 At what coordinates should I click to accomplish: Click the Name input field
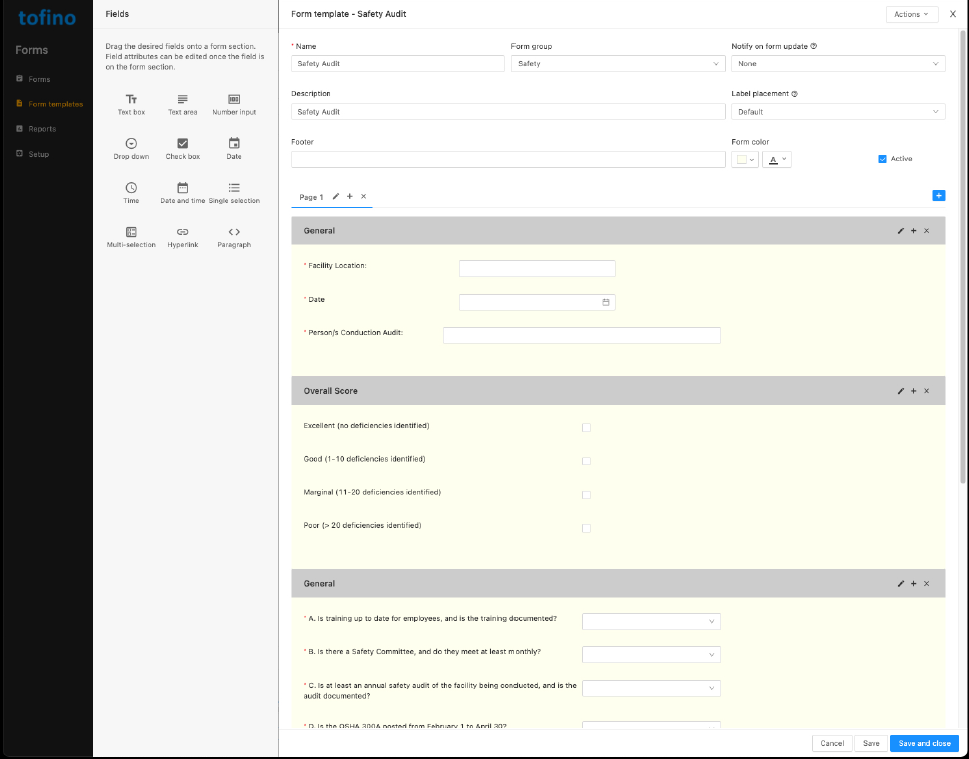click(398, 64)
